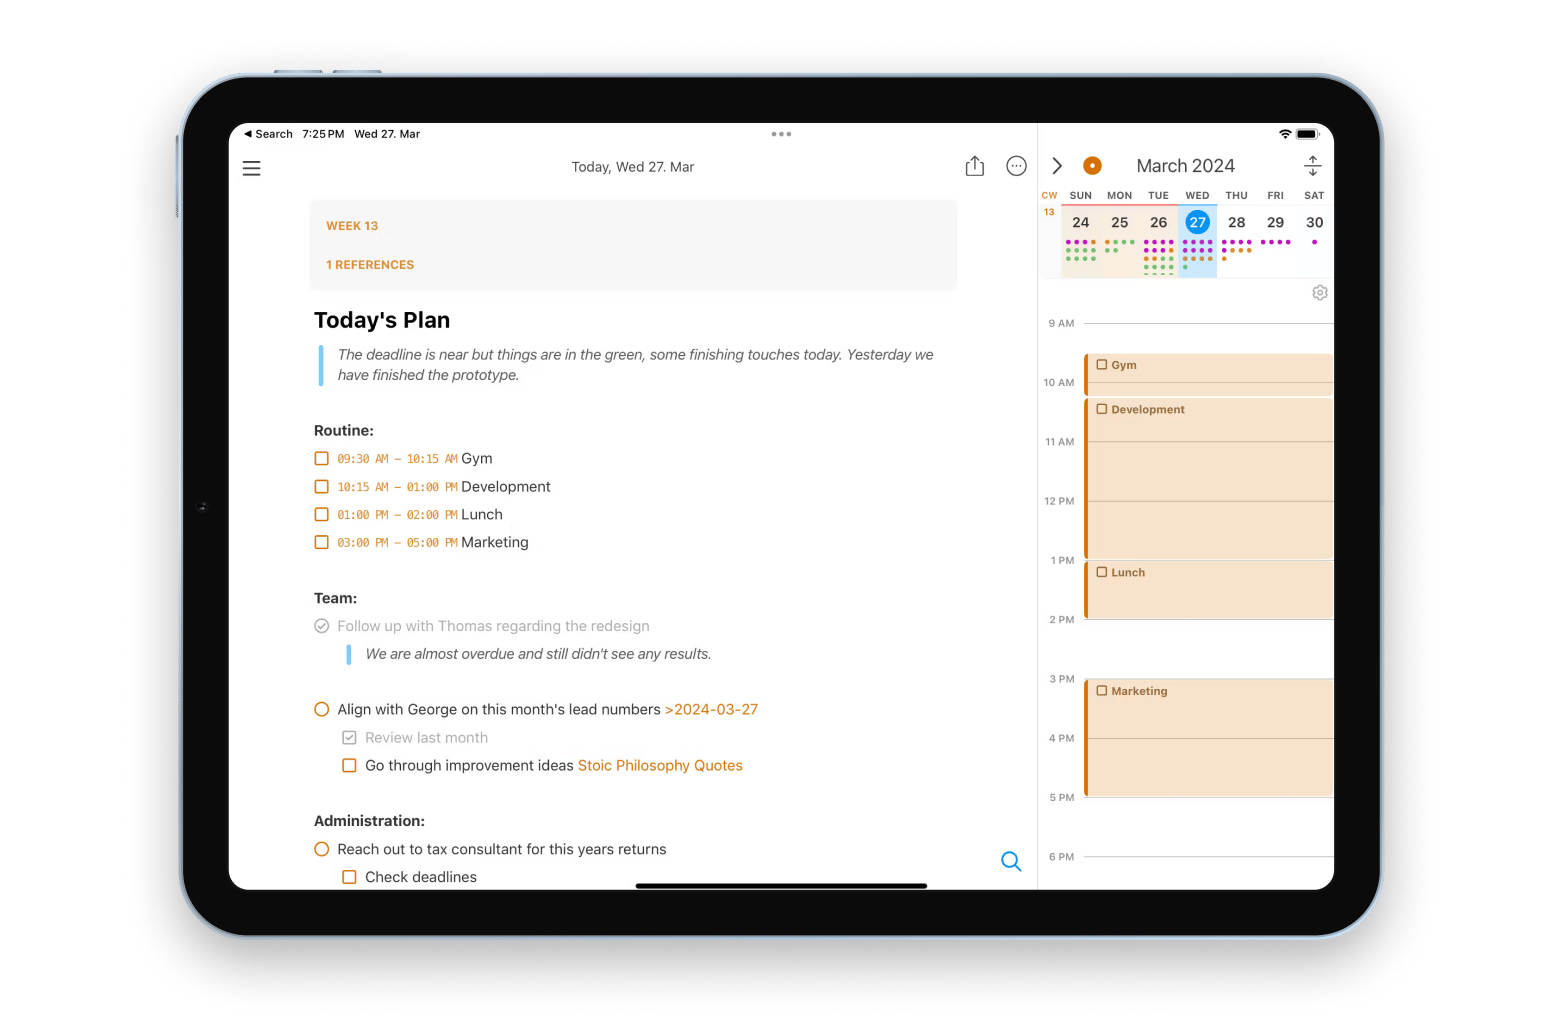Viewport: 1560px width, 1030px height.
Task: Select Monday 25 in the calendar
Action: click(x=1120, y=222)
